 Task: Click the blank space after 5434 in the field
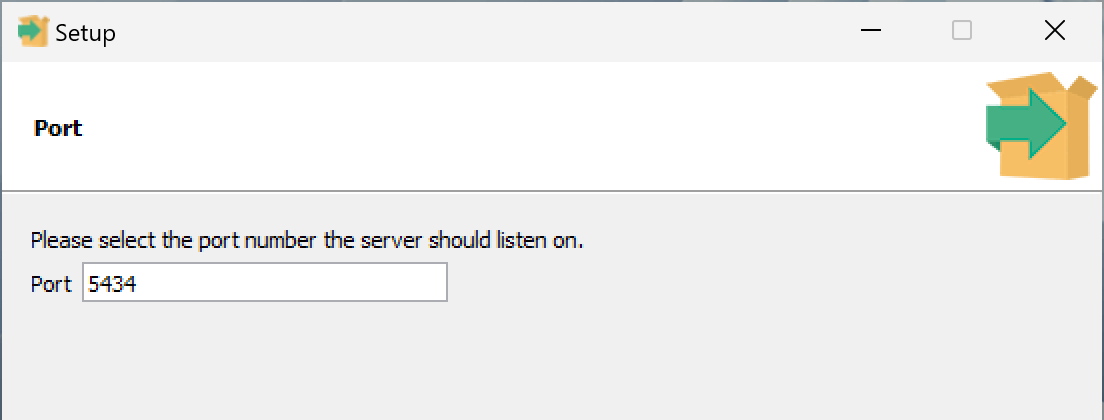coord(300,284)
